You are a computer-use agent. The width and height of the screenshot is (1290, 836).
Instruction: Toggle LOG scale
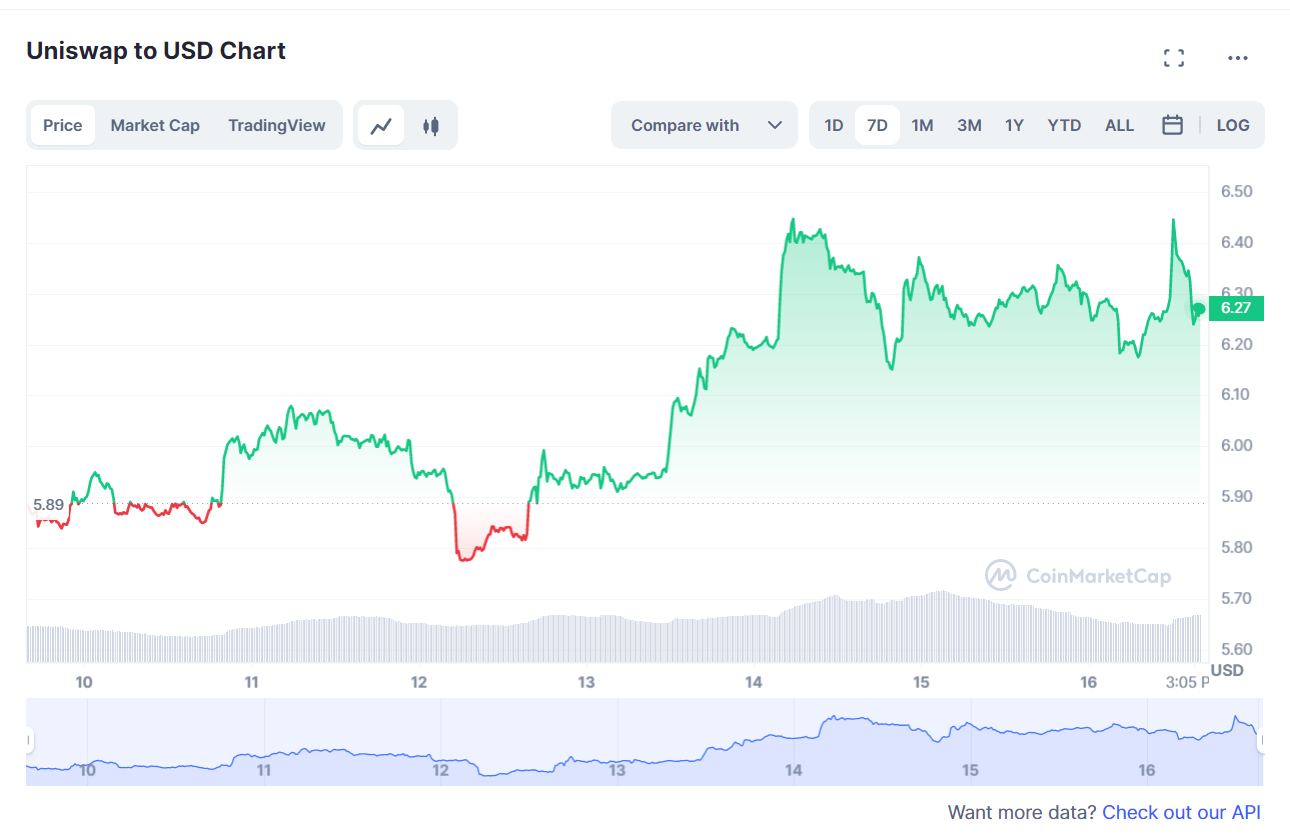(x=1233, y=125)
